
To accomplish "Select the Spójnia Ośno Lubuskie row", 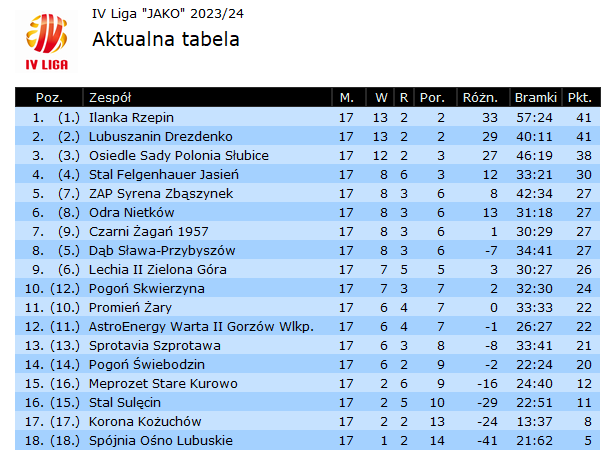I will 308,441.
